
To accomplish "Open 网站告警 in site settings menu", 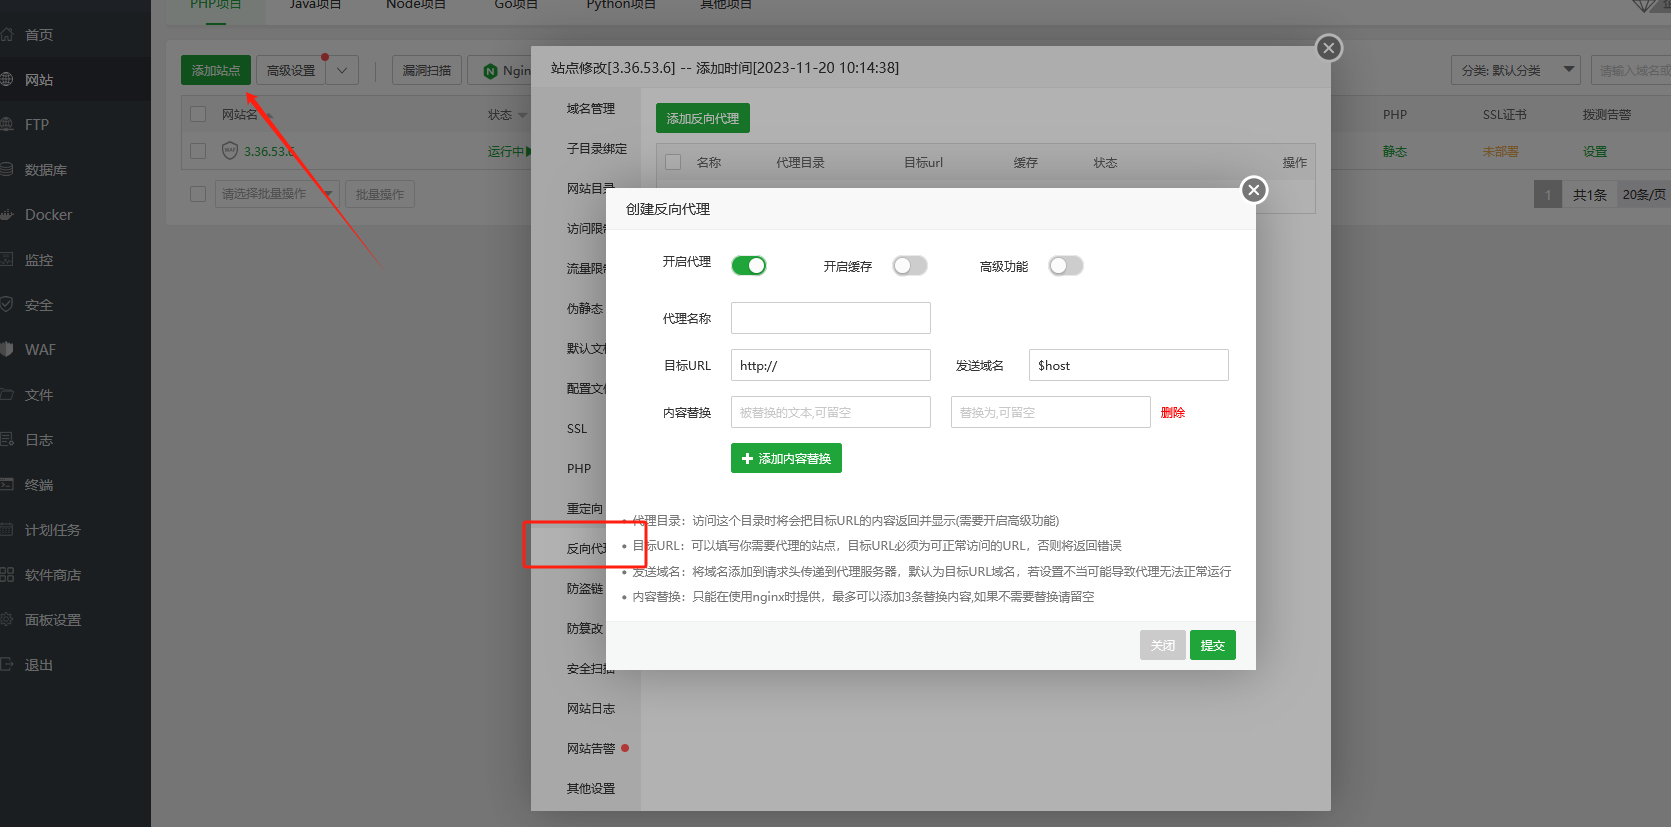I will tap(591, 749).
